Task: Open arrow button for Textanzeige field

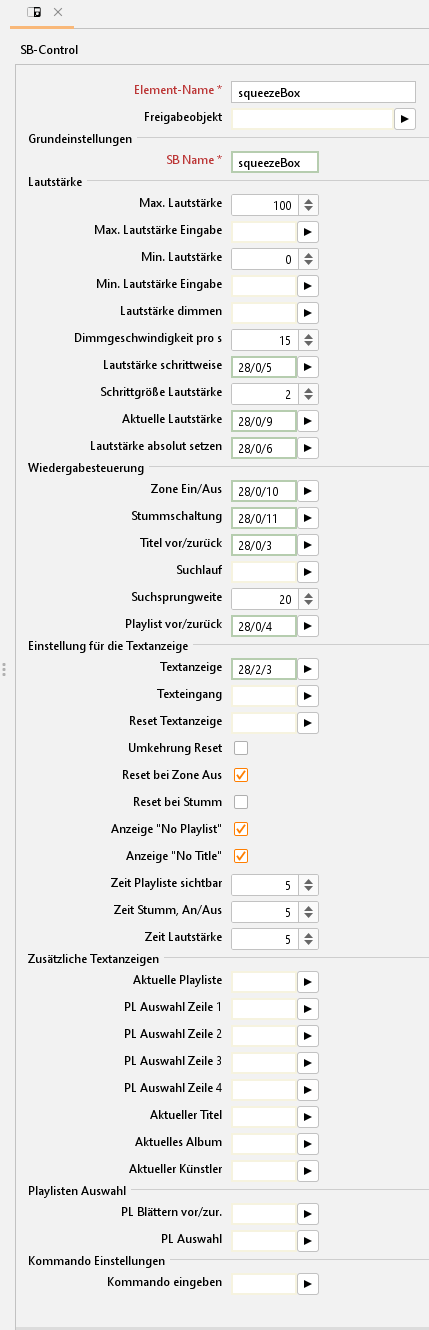Action: [308, 668]
